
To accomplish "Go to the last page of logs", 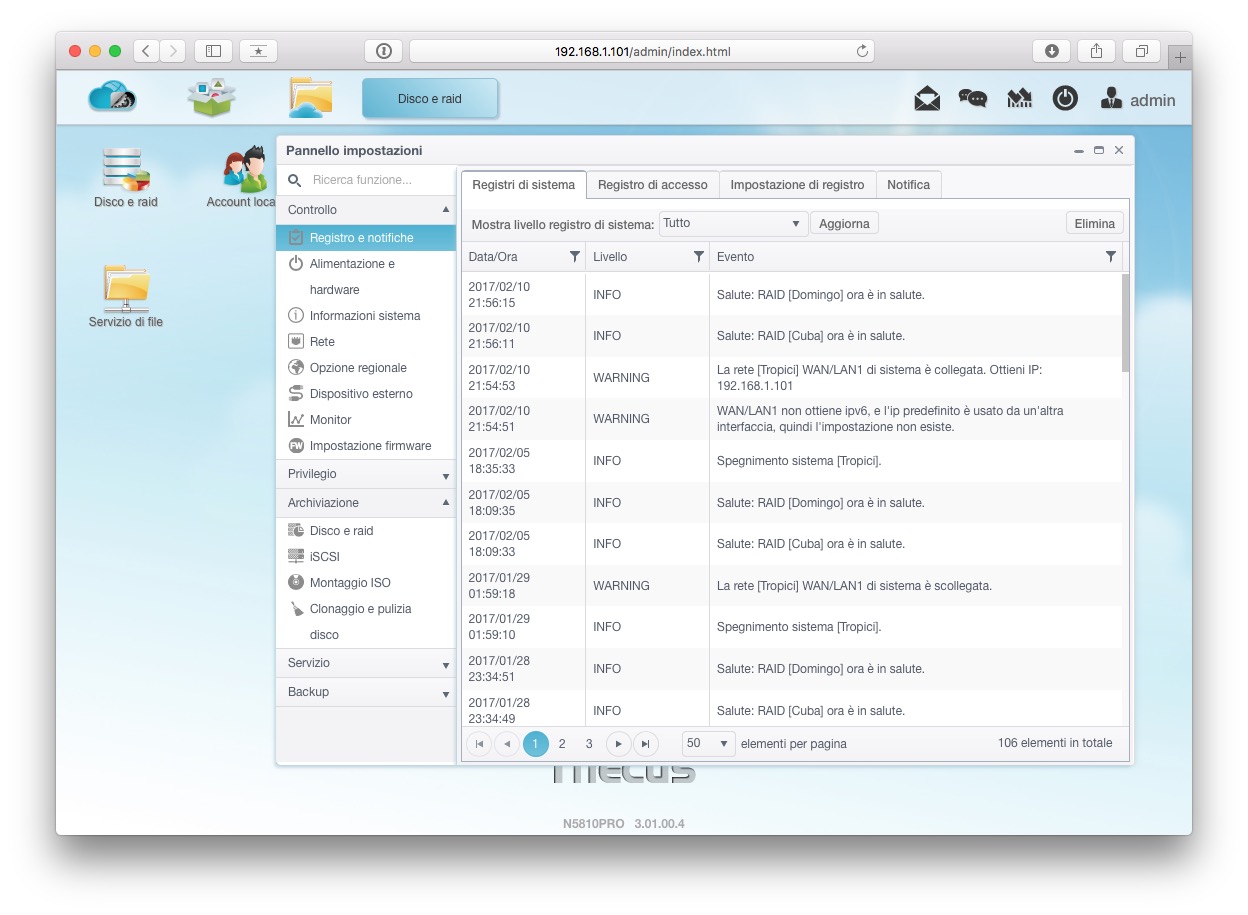I will pos(646,743).
